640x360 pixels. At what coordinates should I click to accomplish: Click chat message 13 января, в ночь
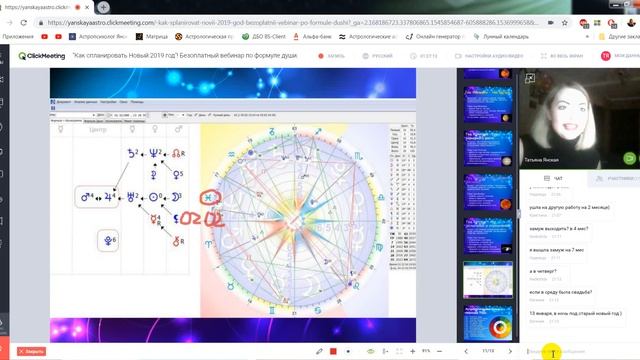coord(576,313)
